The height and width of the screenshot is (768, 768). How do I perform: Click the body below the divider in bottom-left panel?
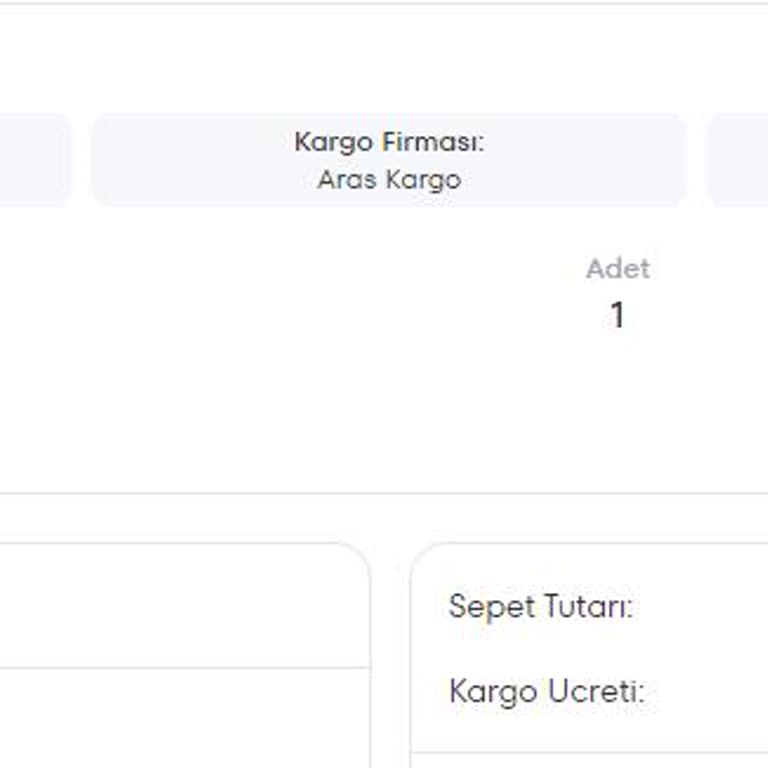point(180,720)
